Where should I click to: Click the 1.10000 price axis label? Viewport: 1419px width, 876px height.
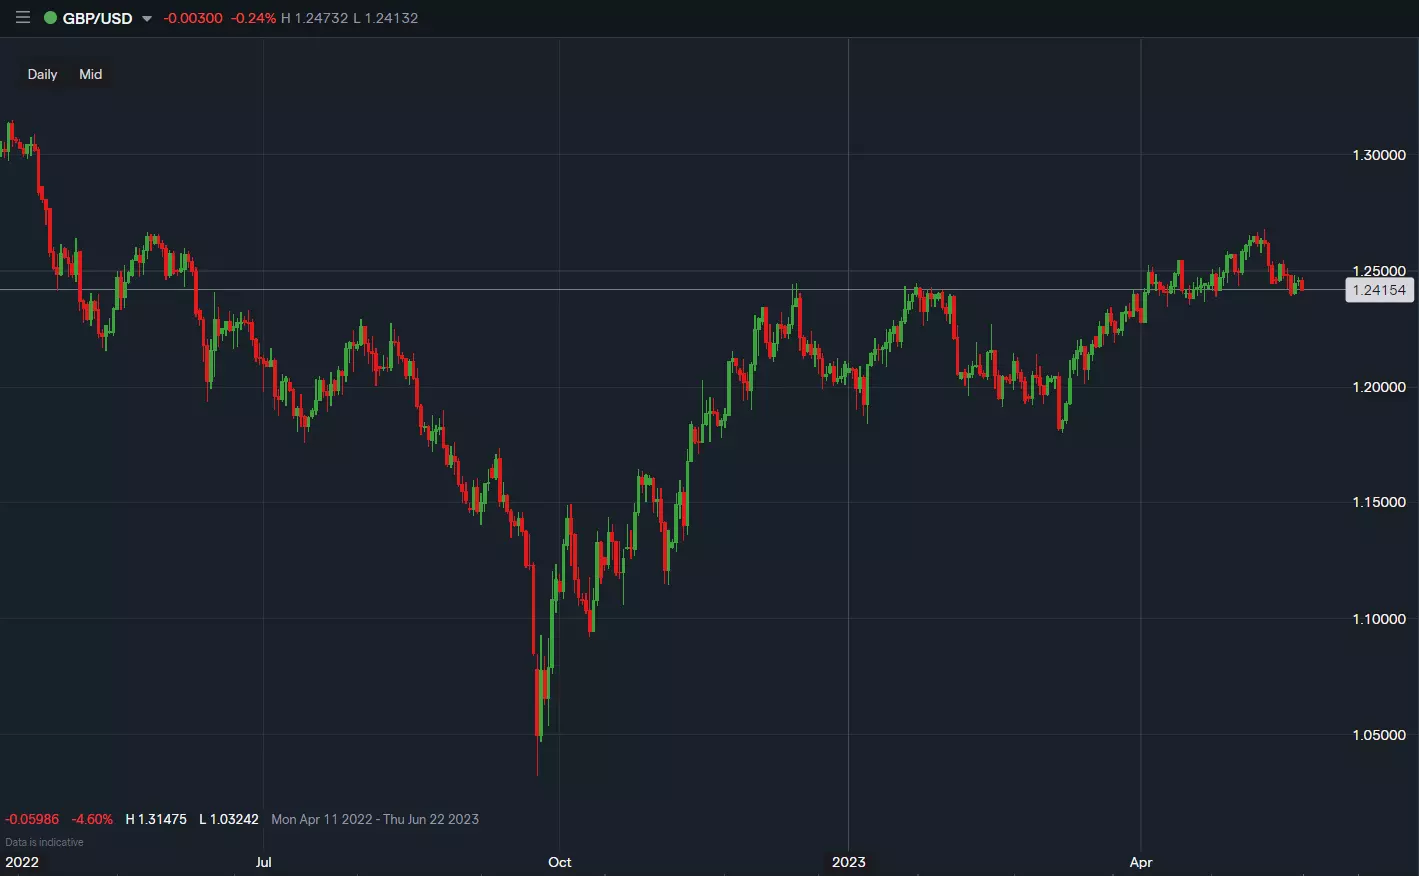[x=1379, y=619]
